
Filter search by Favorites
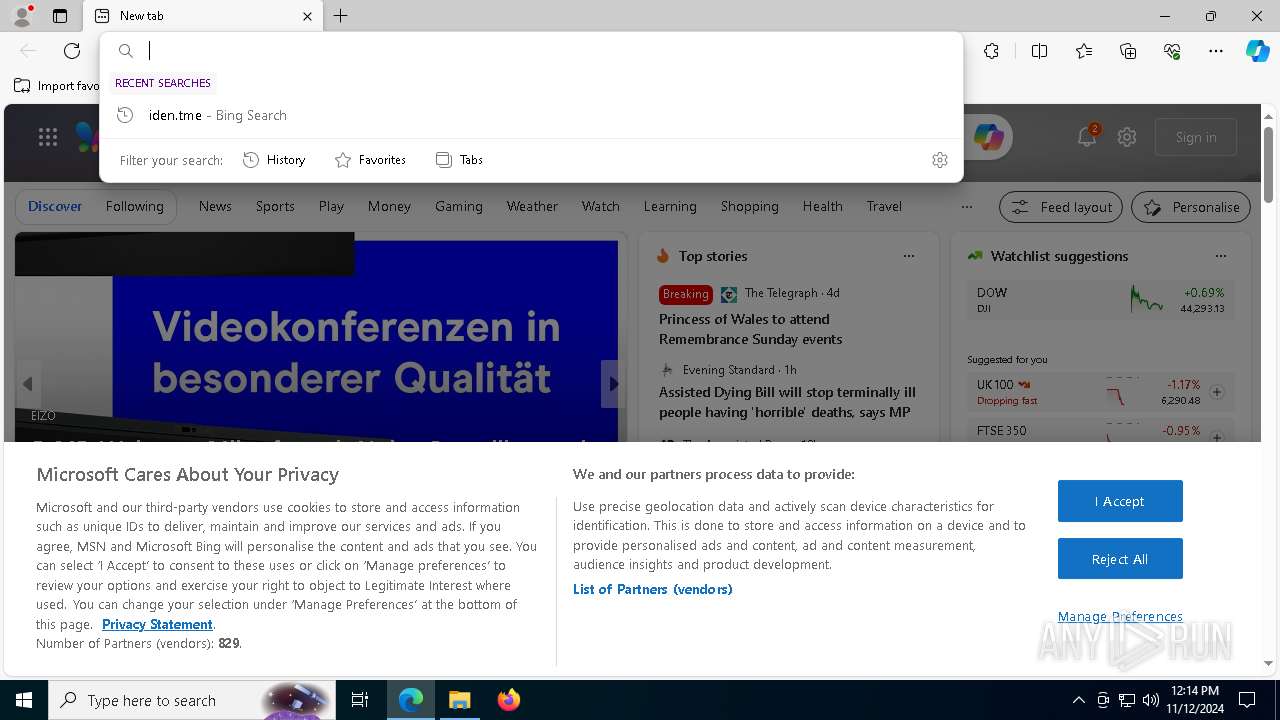click(x=370, y=160)
